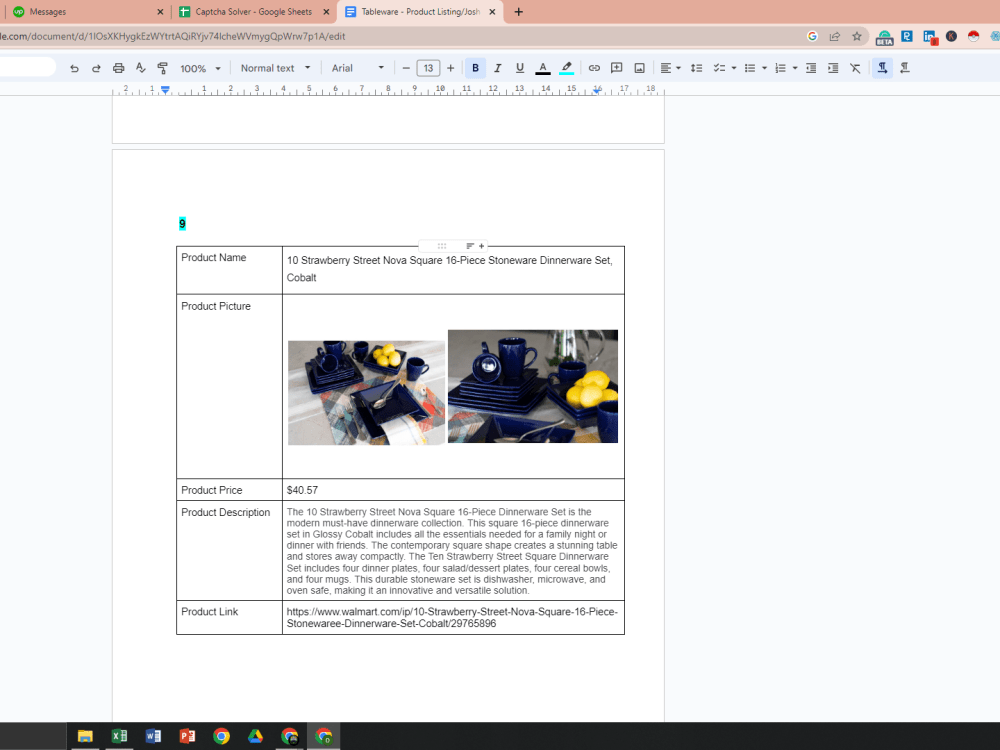The width and height of the screenshot is (1000, 750).
Task: Insert a bulleted list
Action: (750, 68)
